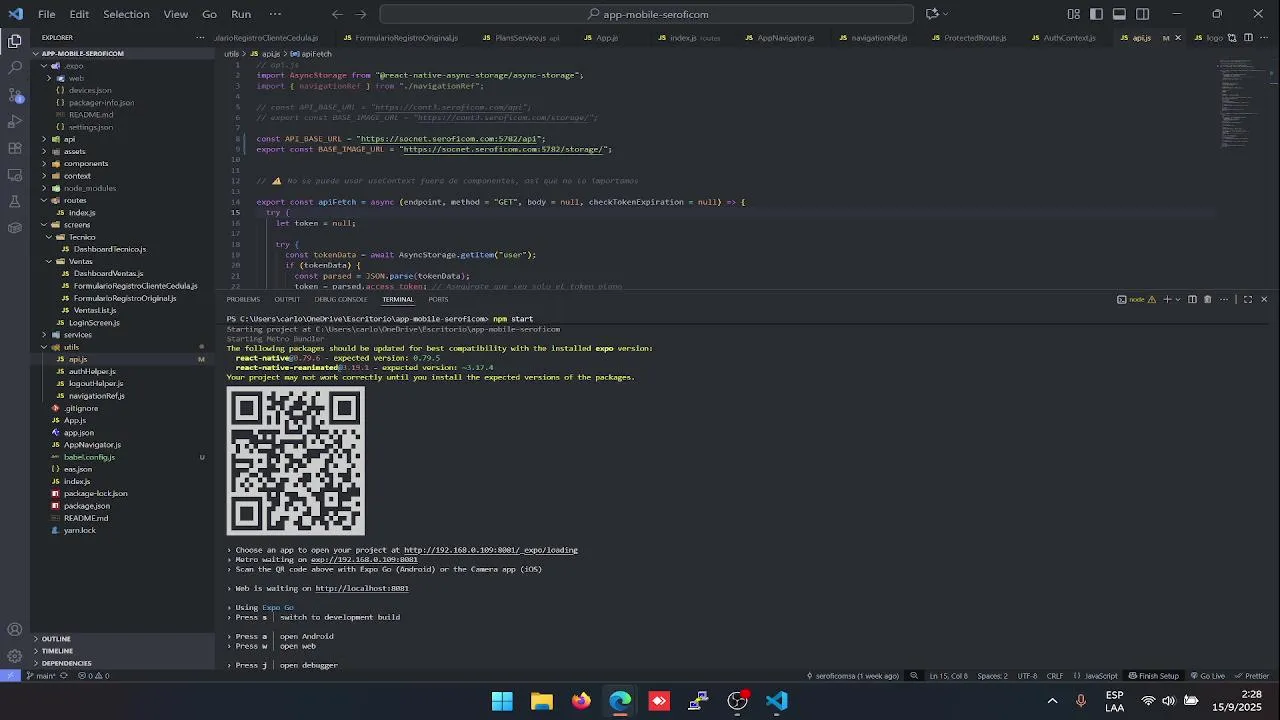Open the Windows Start menu
Image resolution: width=1280 pixels, height=720 pixels.
[x=502, y=701]
